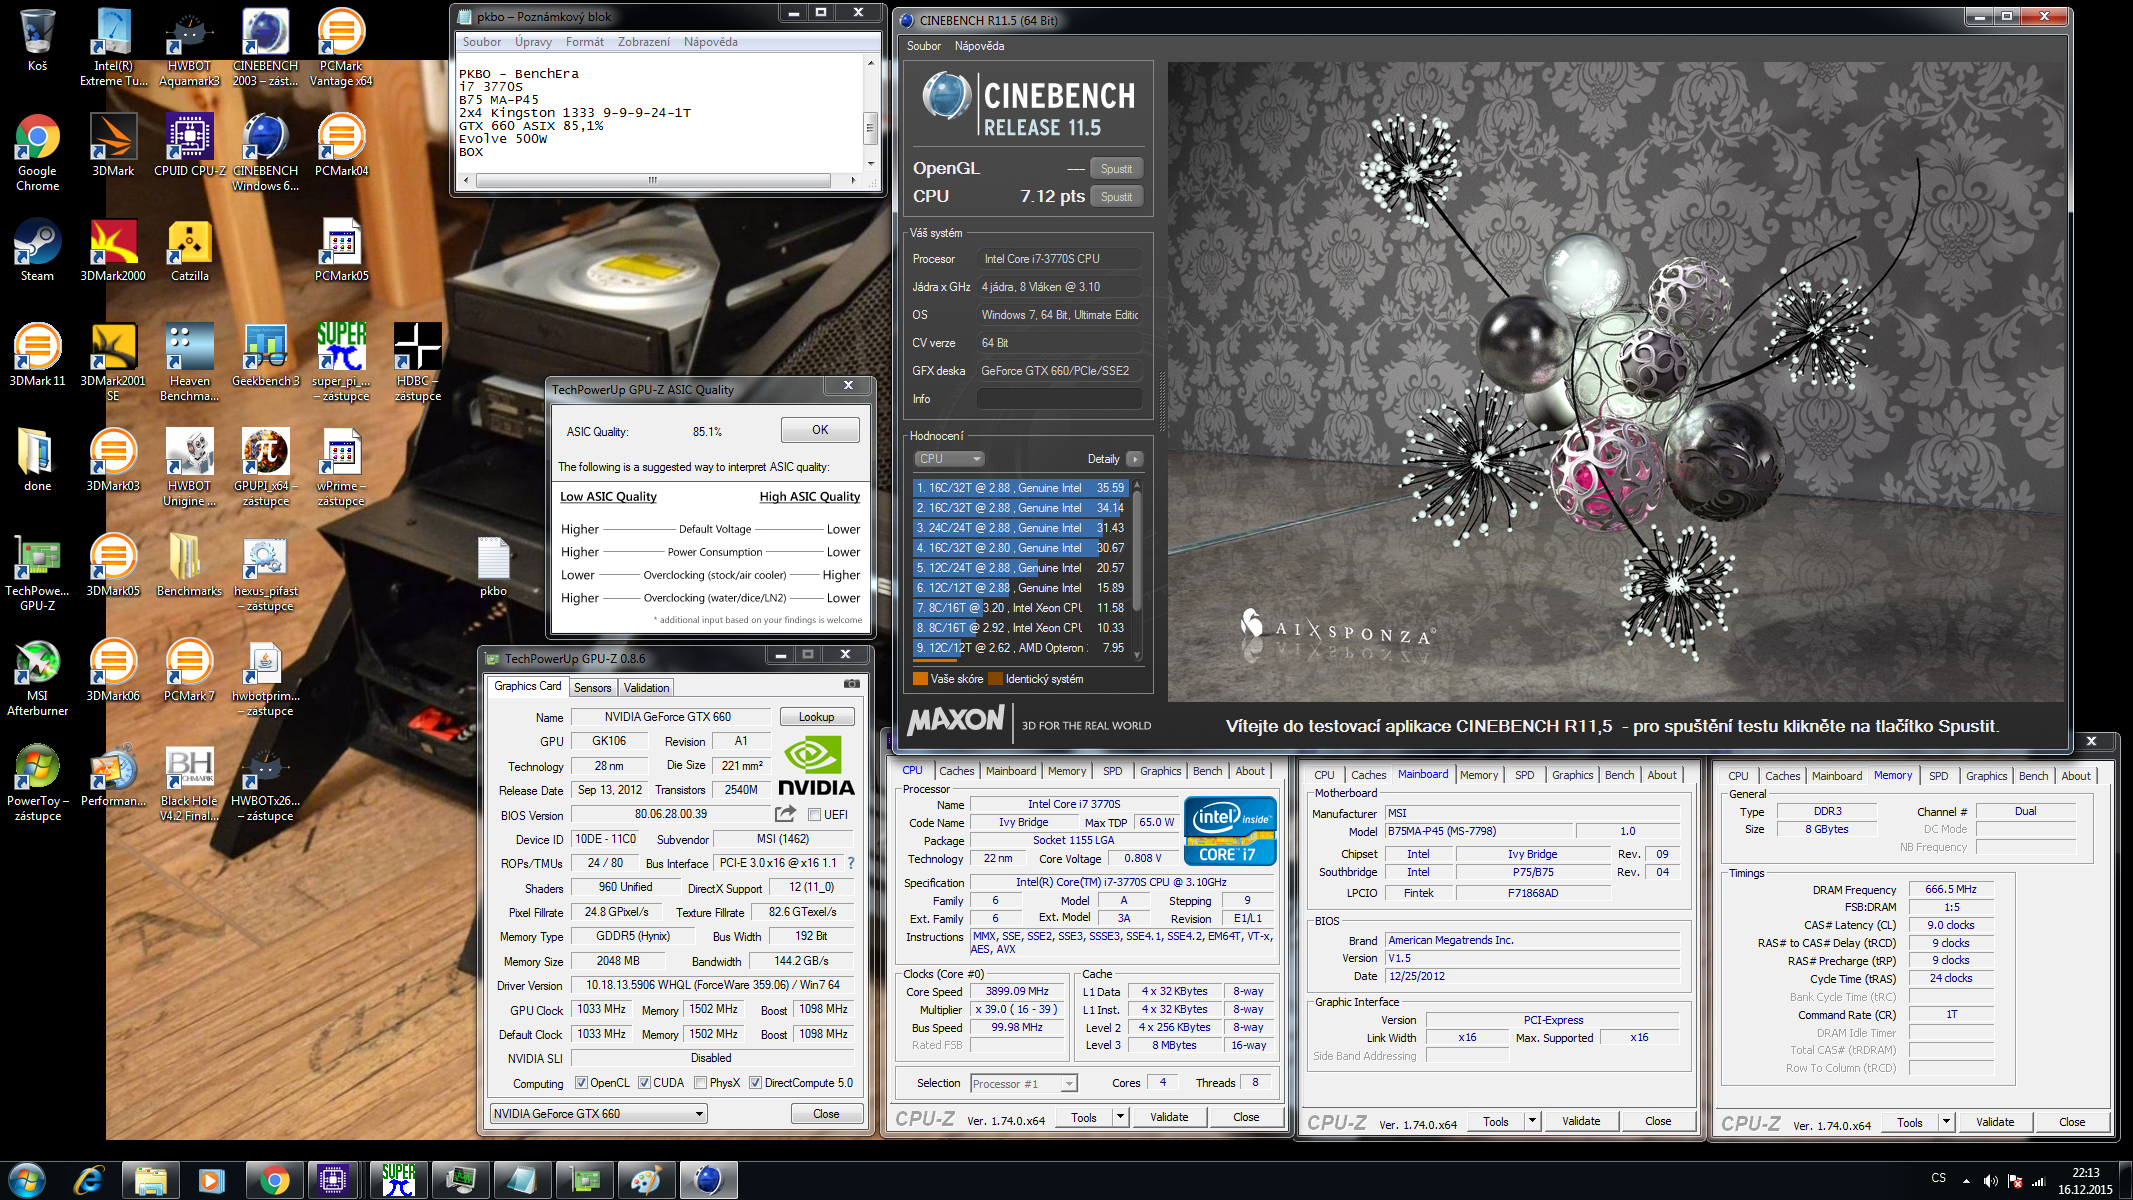Run CPU test with Spustit
Viewport: 2133px width, 1200px height.
pyautogui.click(x=1116, y=197)
